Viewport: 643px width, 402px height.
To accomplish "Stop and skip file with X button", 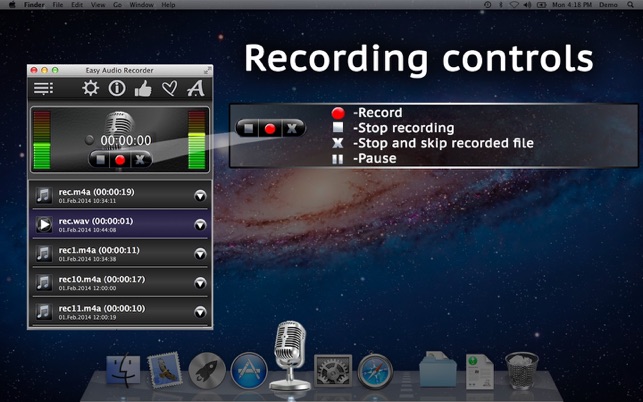I will pyautogui.click(x=140, y=160).
